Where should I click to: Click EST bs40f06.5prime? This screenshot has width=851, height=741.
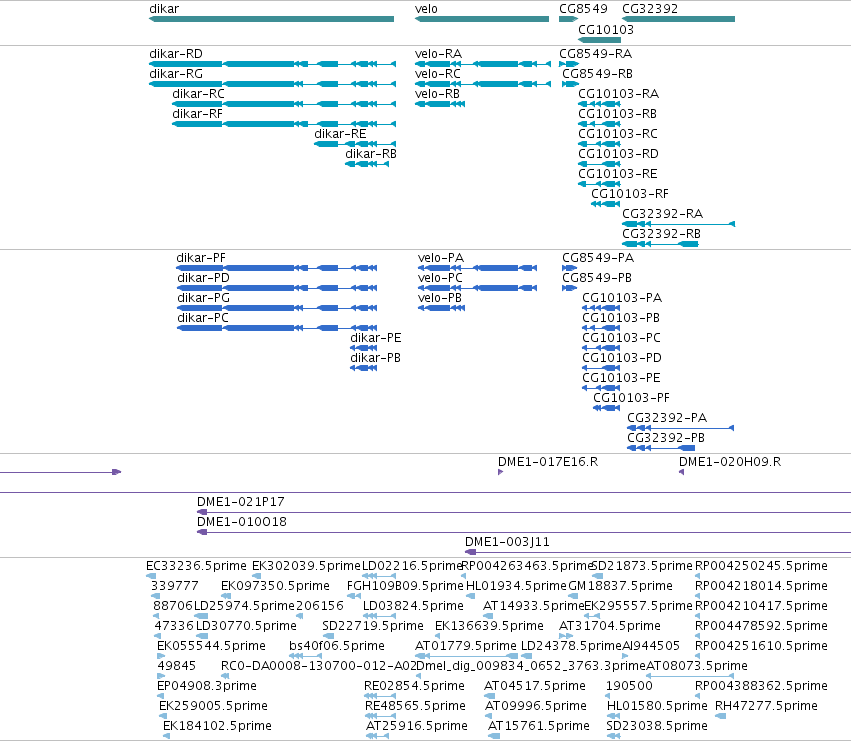click(306, 656)
